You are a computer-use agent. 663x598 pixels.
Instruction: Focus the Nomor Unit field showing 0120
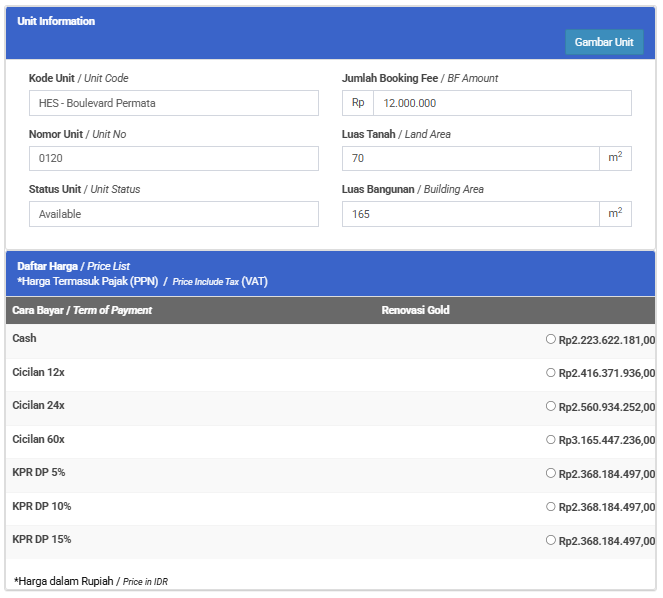point(173,158)
